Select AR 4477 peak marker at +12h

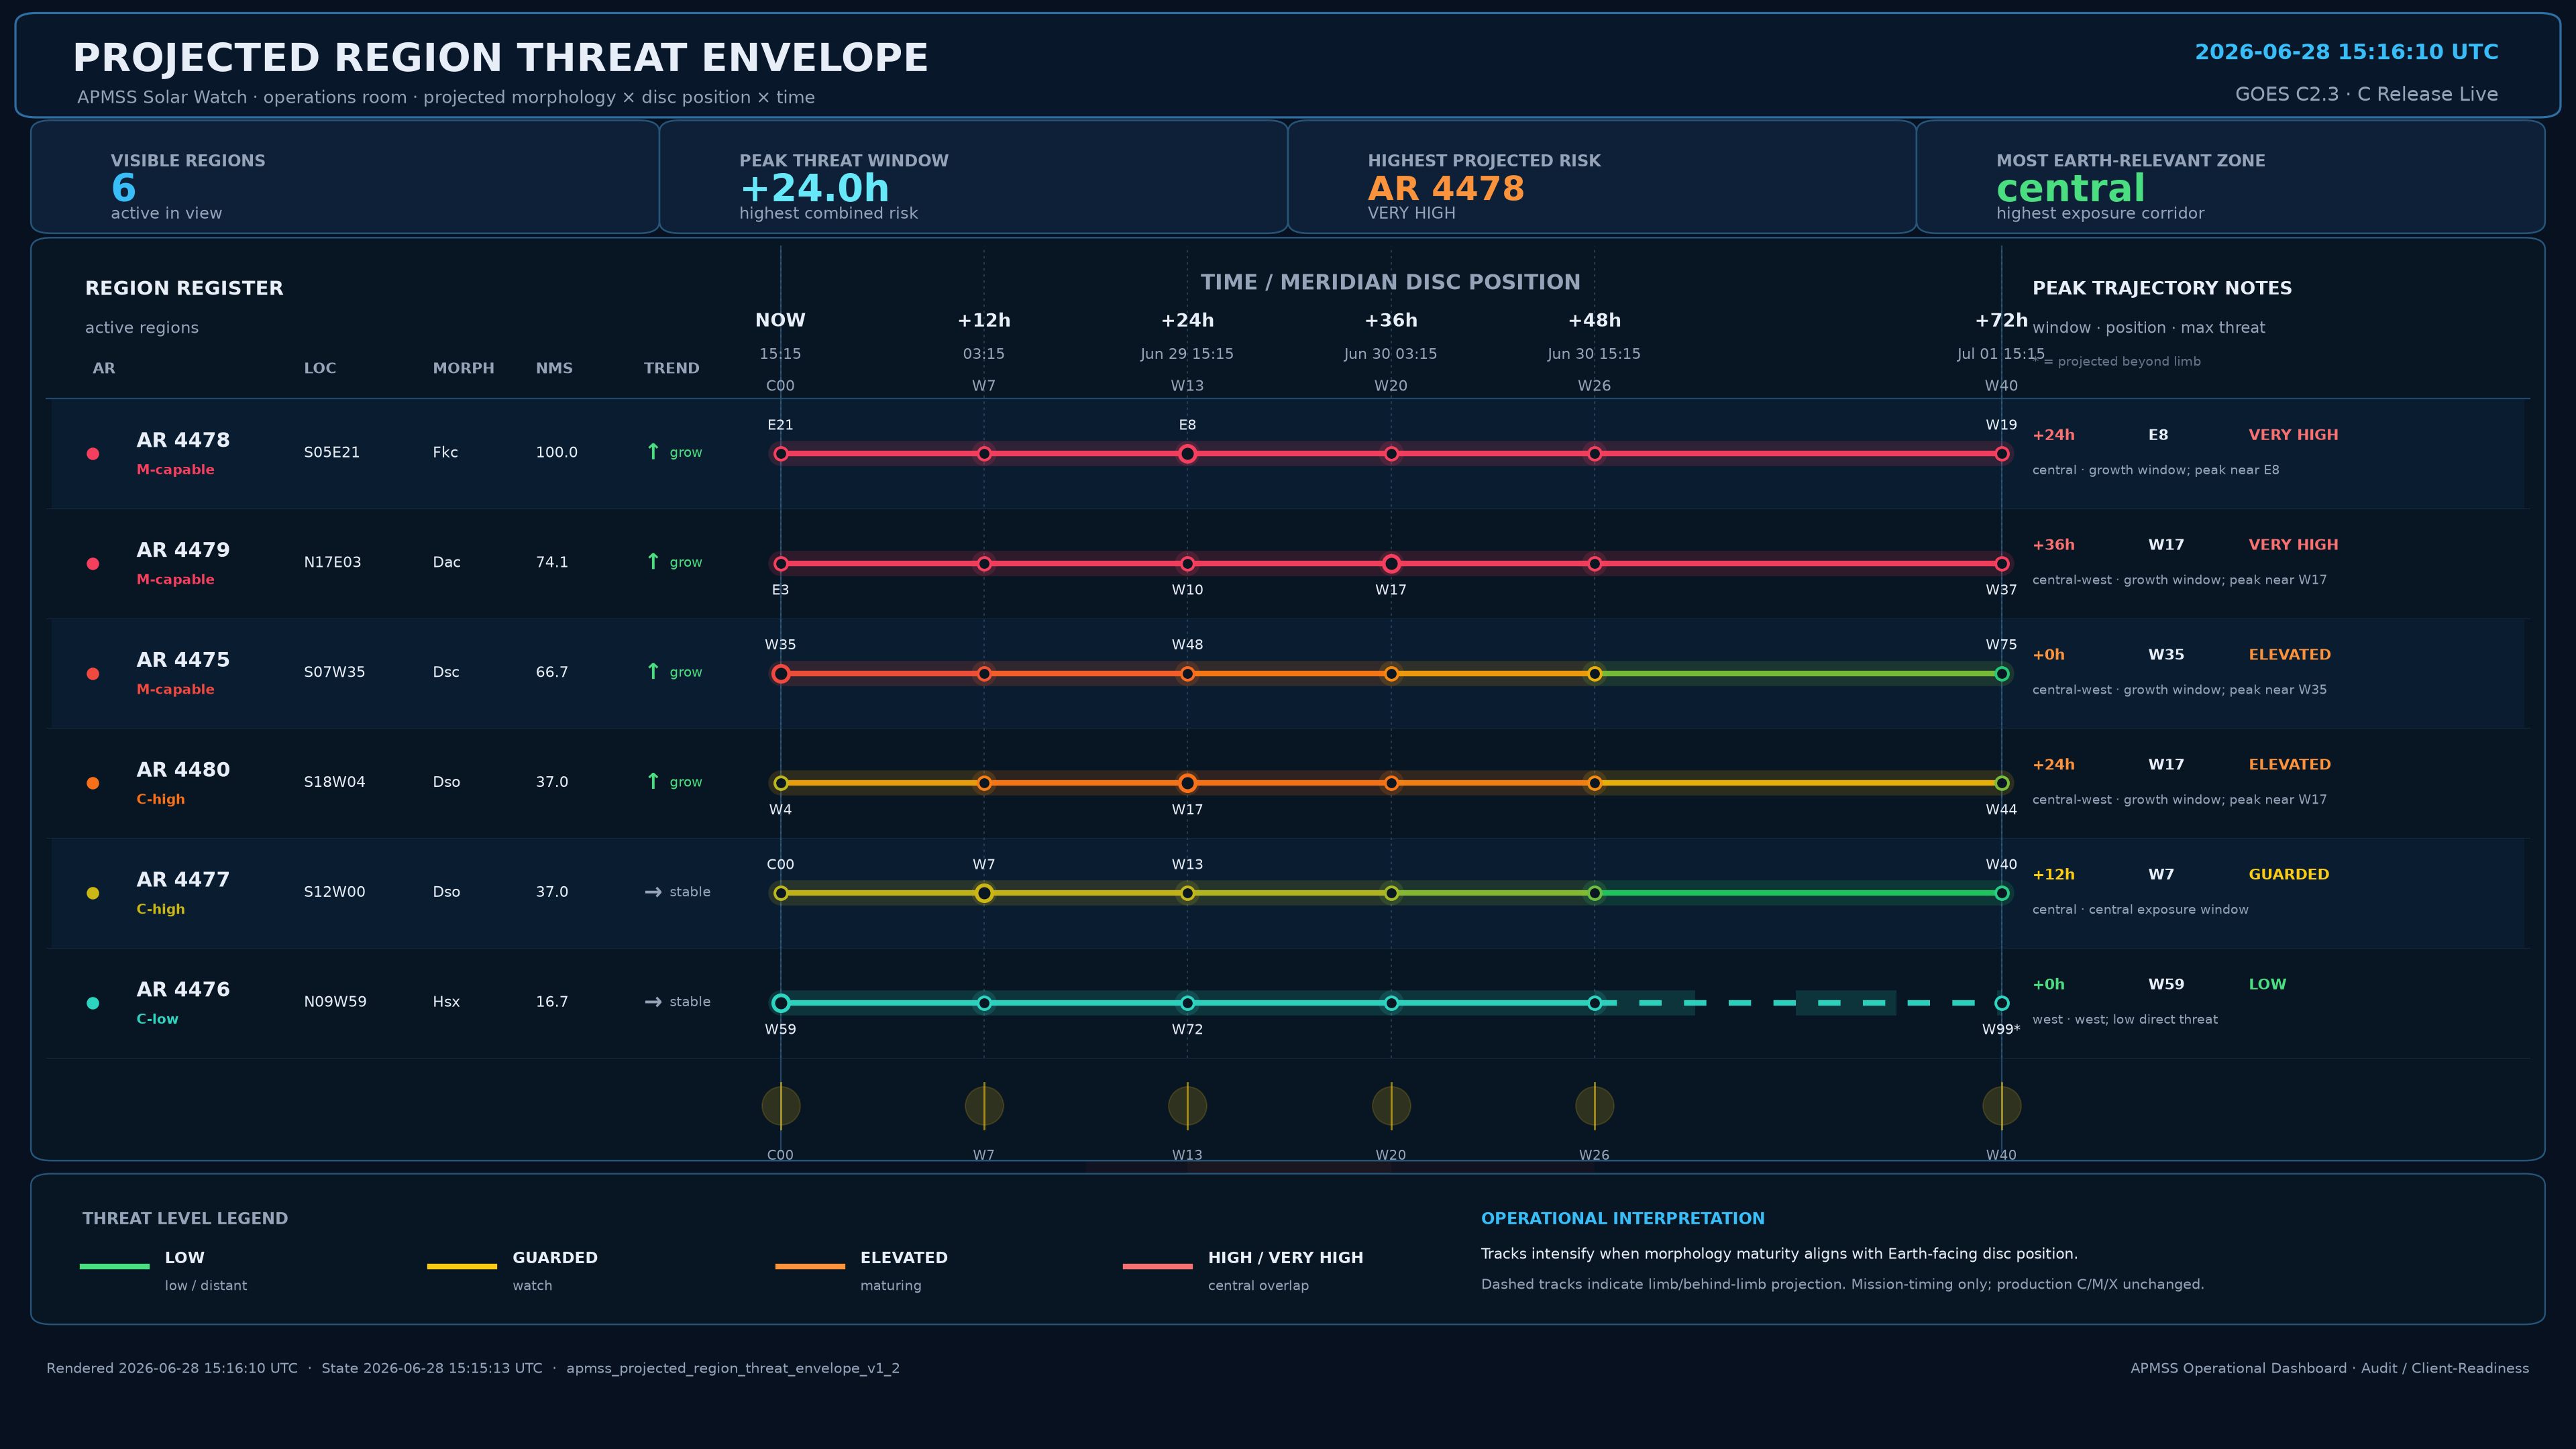(984, 893)
